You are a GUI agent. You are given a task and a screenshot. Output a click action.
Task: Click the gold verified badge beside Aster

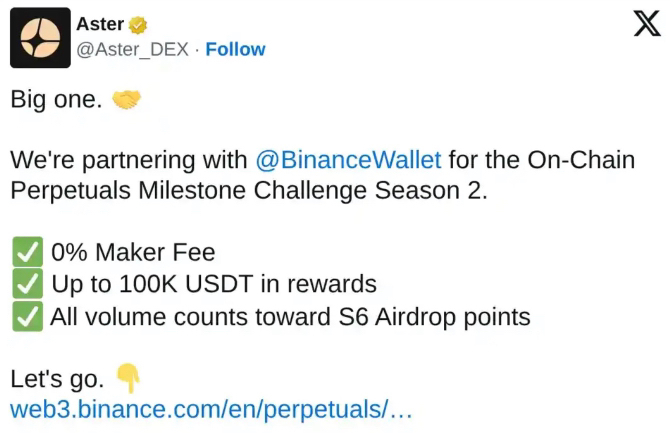point(139,25)
